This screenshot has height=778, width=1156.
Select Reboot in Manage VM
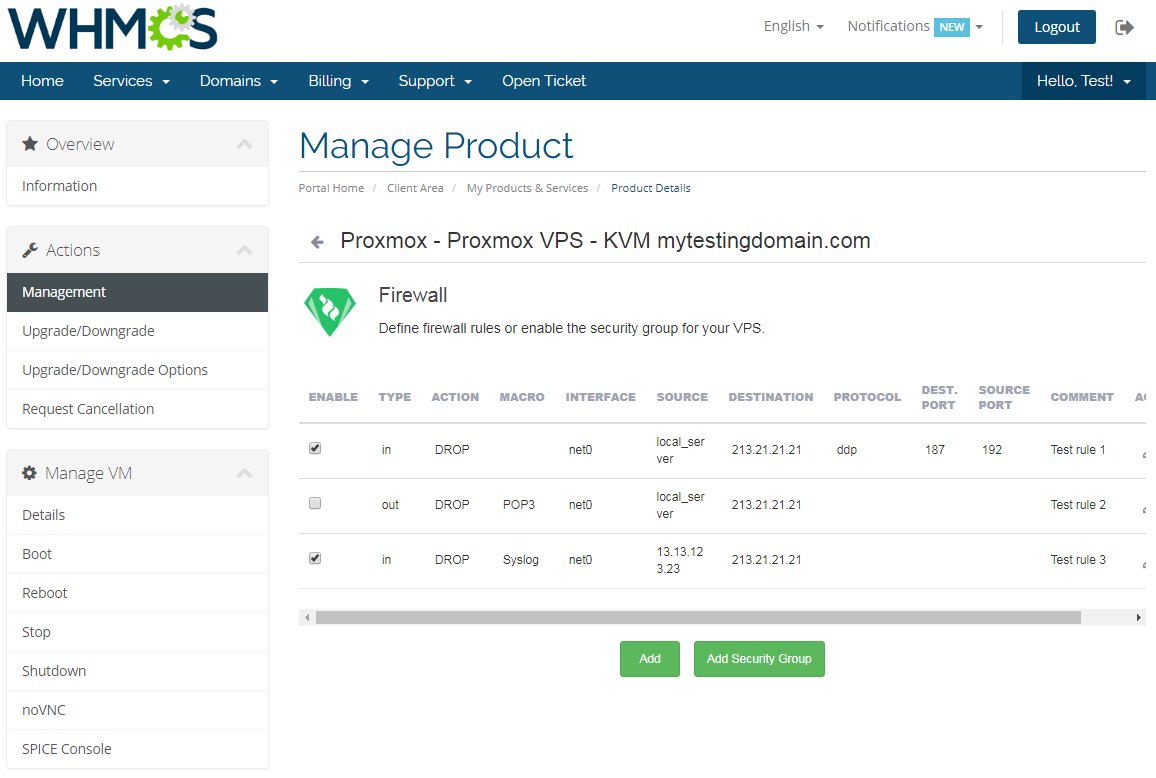point(137,593)
